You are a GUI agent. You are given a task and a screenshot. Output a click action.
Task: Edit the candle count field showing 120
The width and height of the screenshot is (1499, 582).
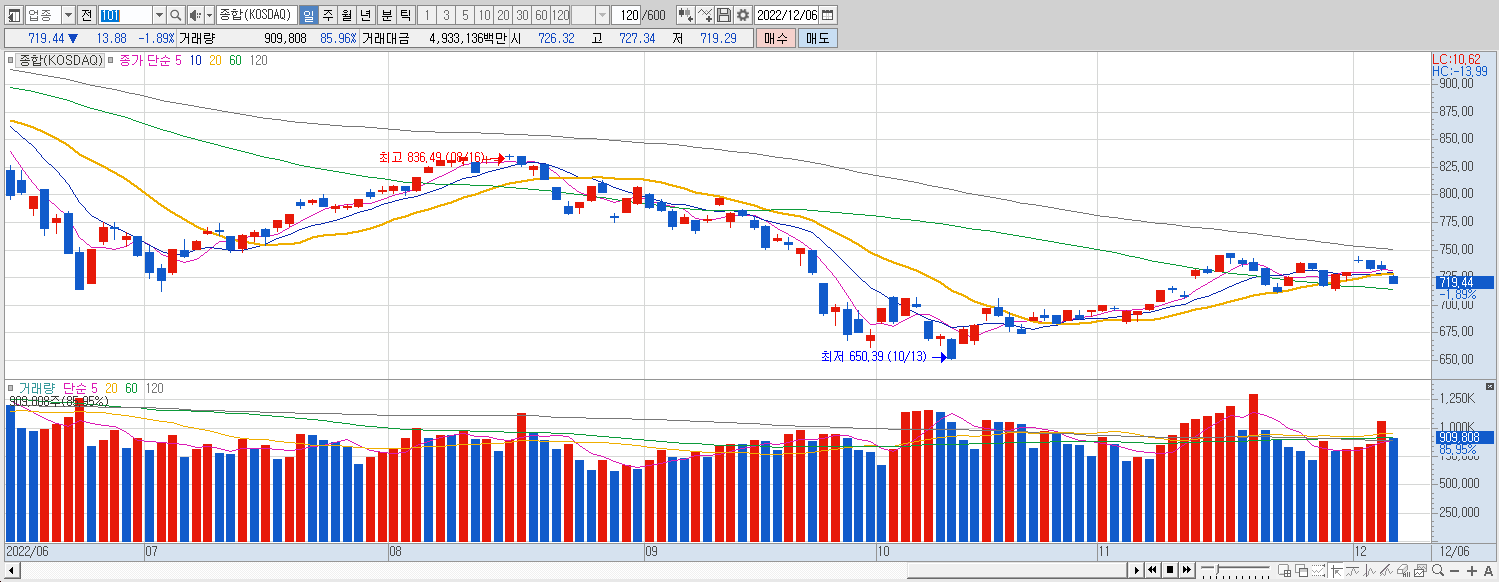(626, 15)
